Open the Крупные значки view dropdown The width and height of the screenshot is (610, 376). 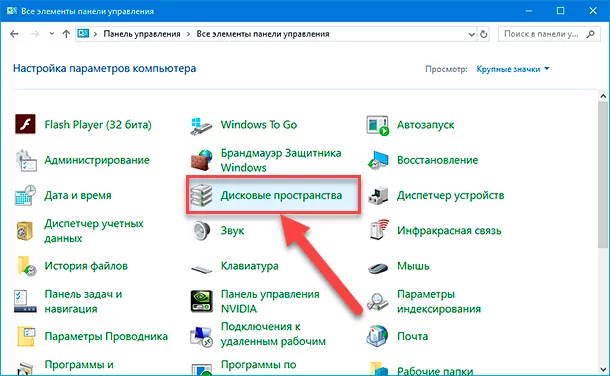tap(513, 69)
